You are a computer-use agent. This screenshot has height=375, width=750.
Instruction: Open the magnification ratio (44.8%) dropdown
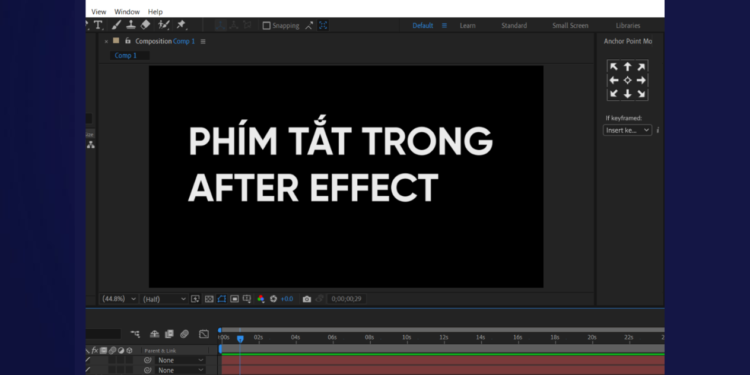tap(119, 299)
